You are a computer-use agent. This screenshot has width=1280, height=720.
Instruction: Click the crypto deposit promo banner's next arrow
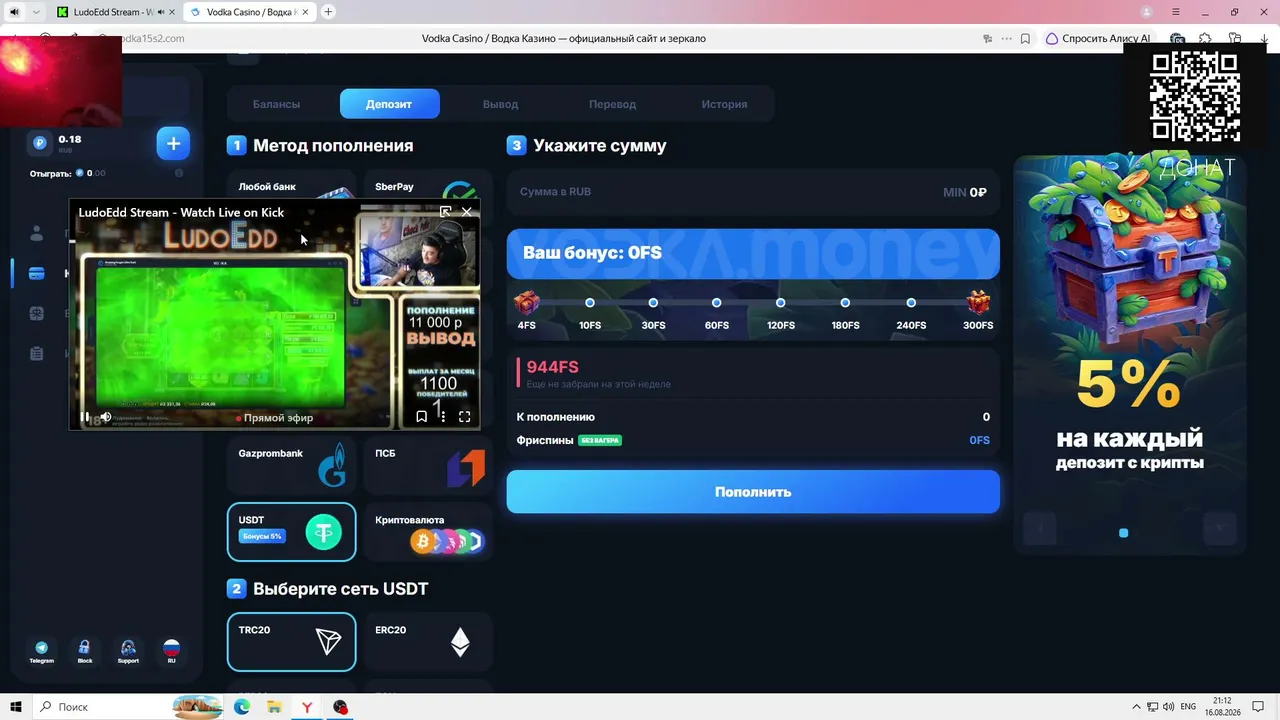[1220, 528]
